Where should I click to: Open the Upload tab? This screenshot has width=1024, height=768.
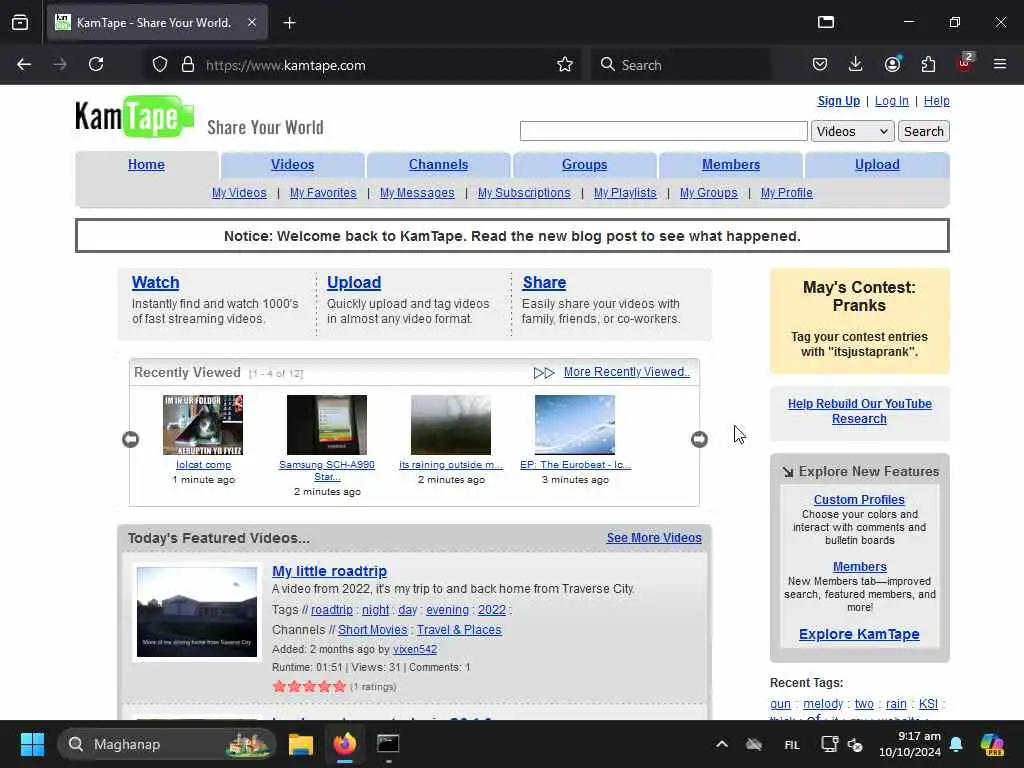pyautogui.click(x=877, y=165)
